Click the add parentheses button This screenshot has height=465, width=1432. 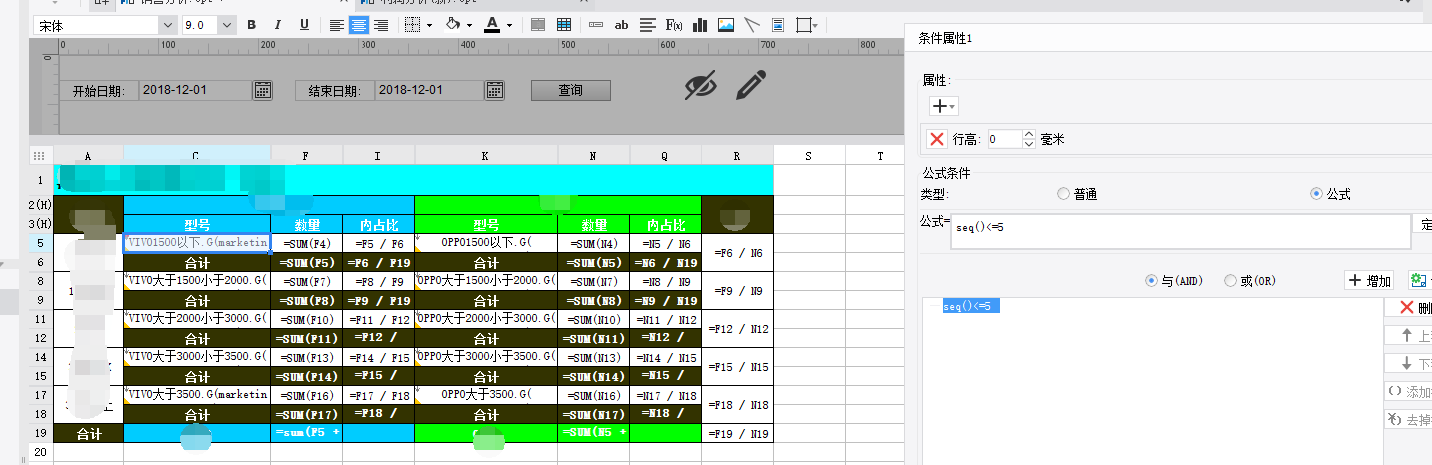tap(1408, 391)
